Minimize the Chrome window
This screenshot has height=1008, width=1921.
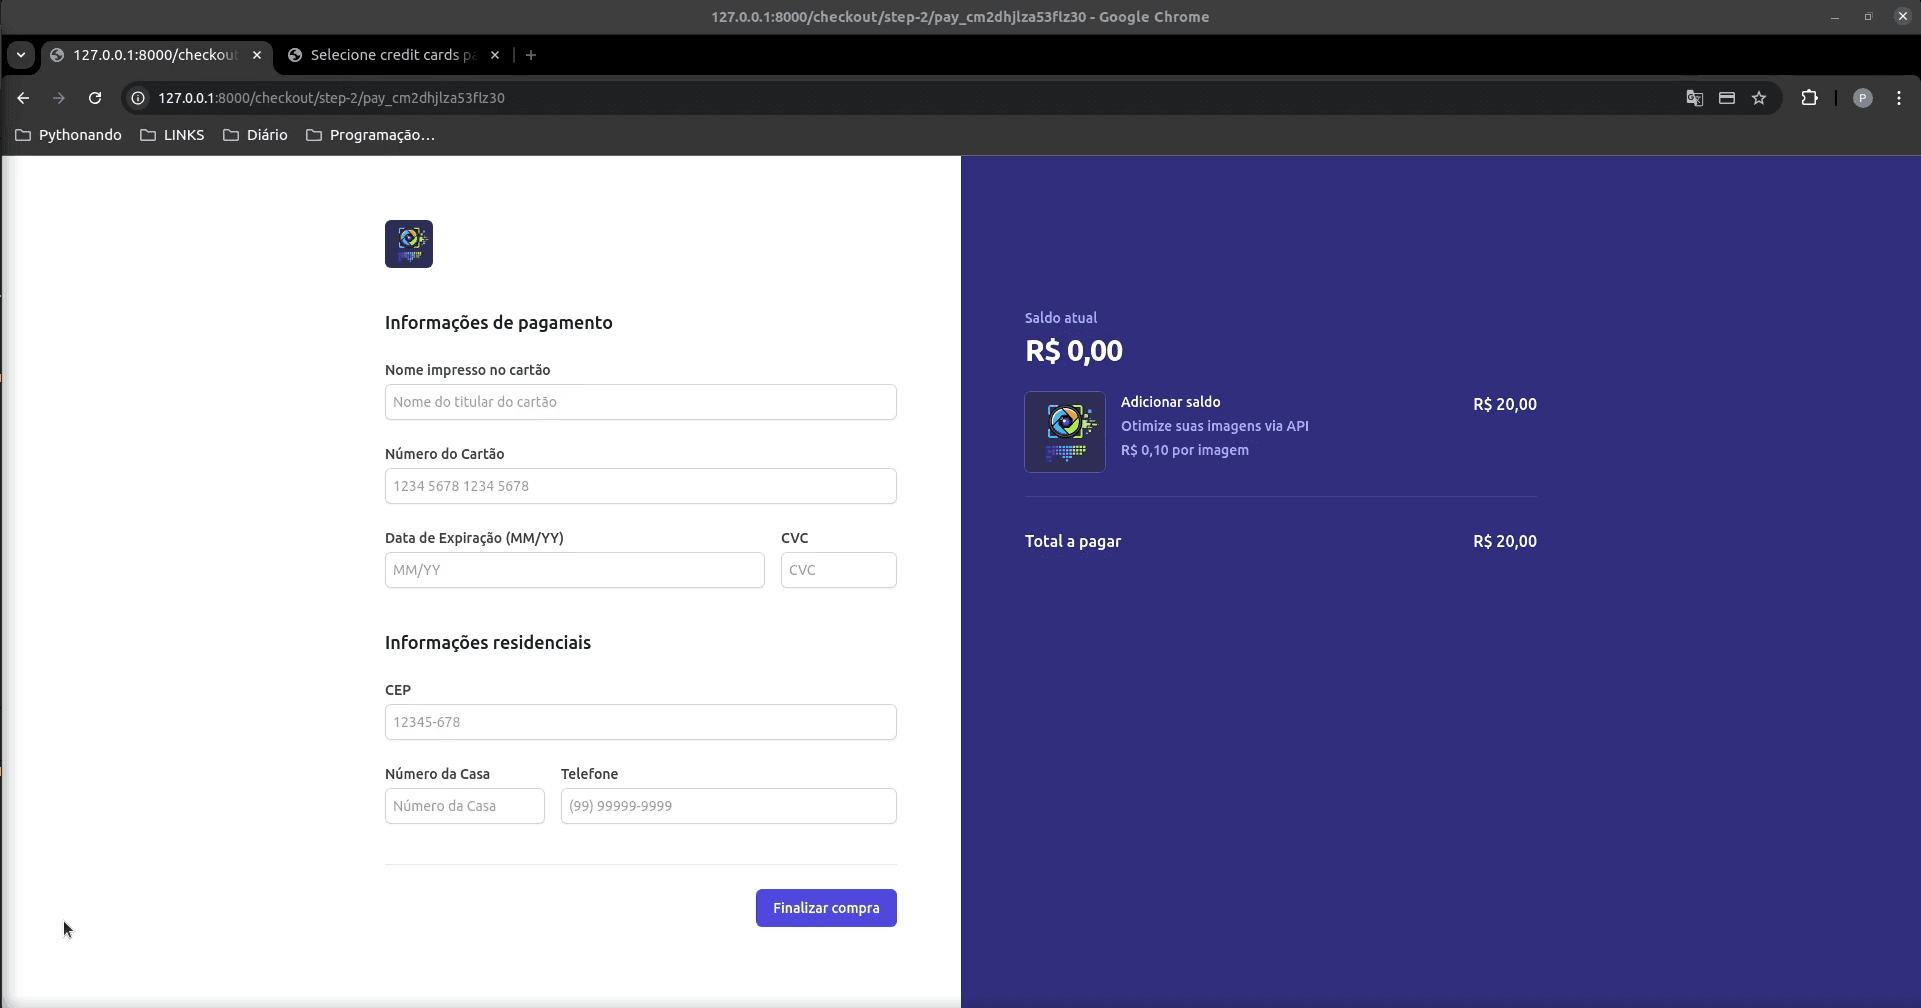(x=1835, y=17)
